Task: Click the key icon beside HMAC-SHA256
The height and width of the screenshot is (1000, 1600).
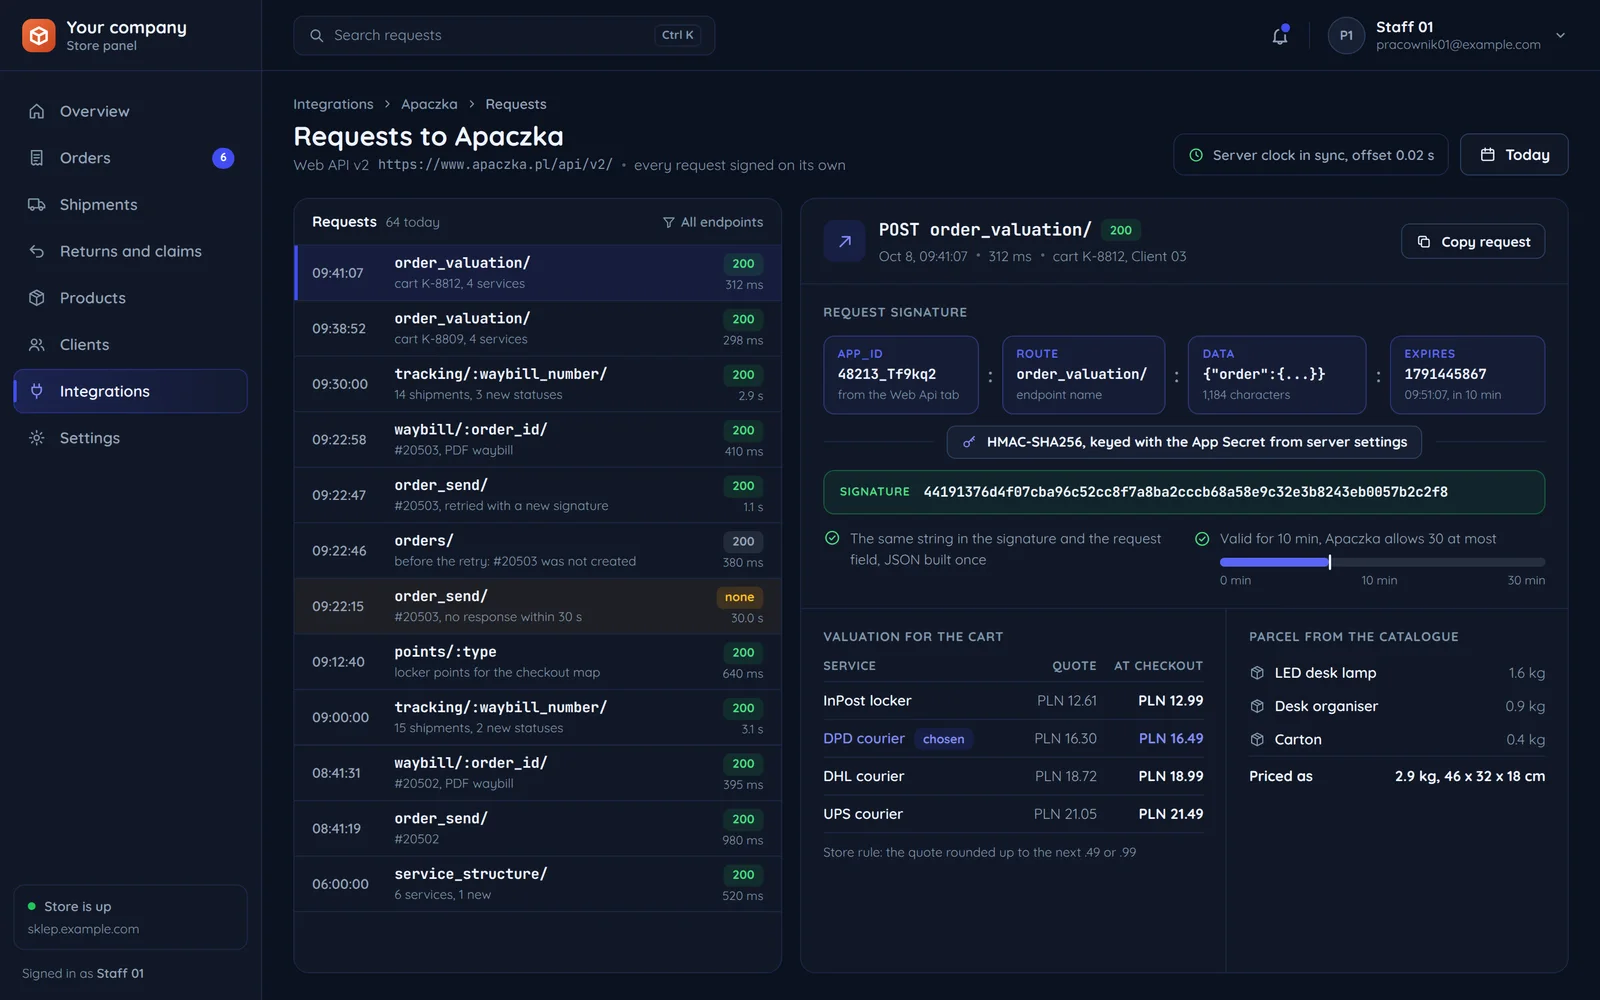Action: (968, 442)
